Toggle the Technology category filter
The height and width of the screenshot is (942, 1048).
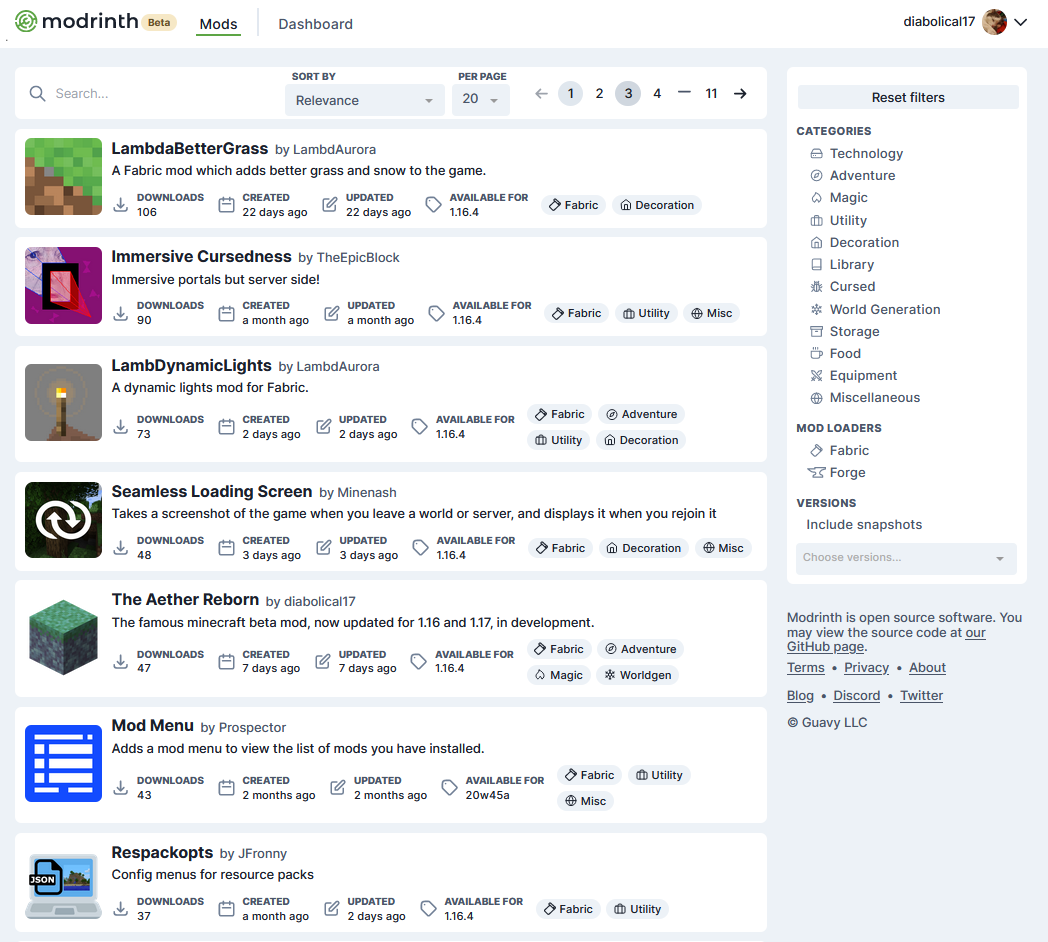[865, 153]
